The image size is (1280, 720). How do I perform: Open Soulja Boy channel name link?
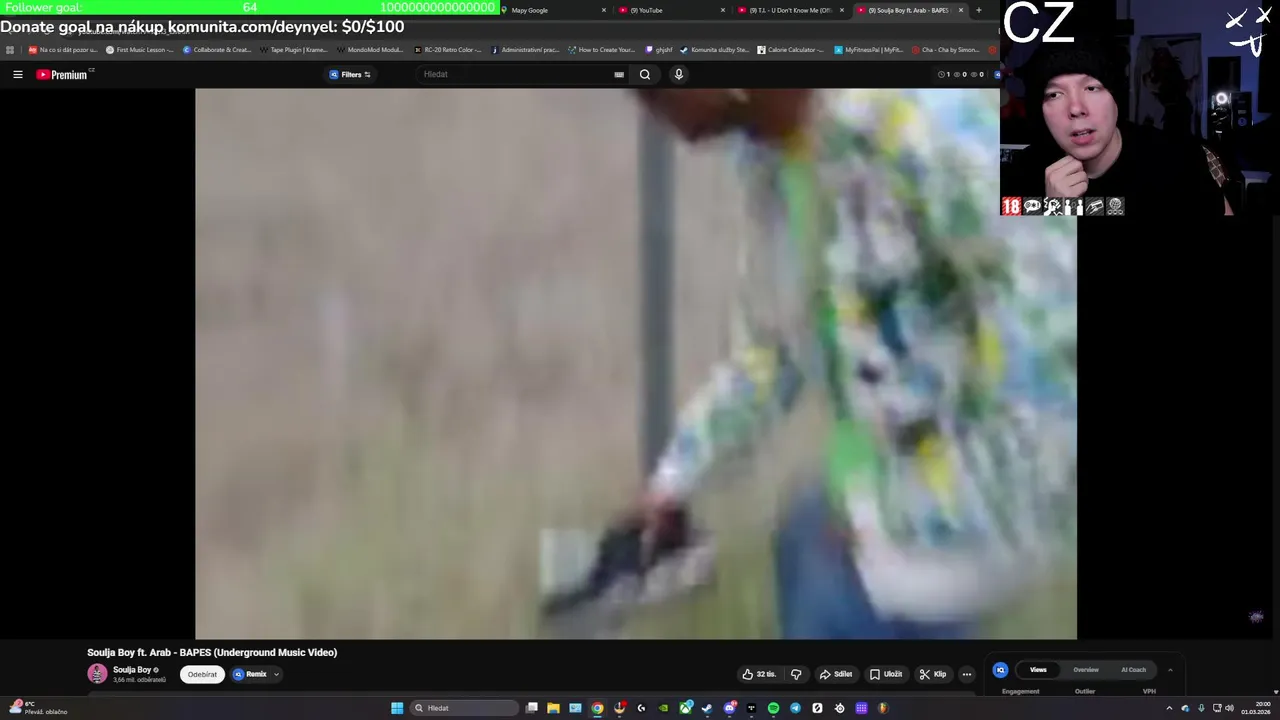[x=132, y=670]
